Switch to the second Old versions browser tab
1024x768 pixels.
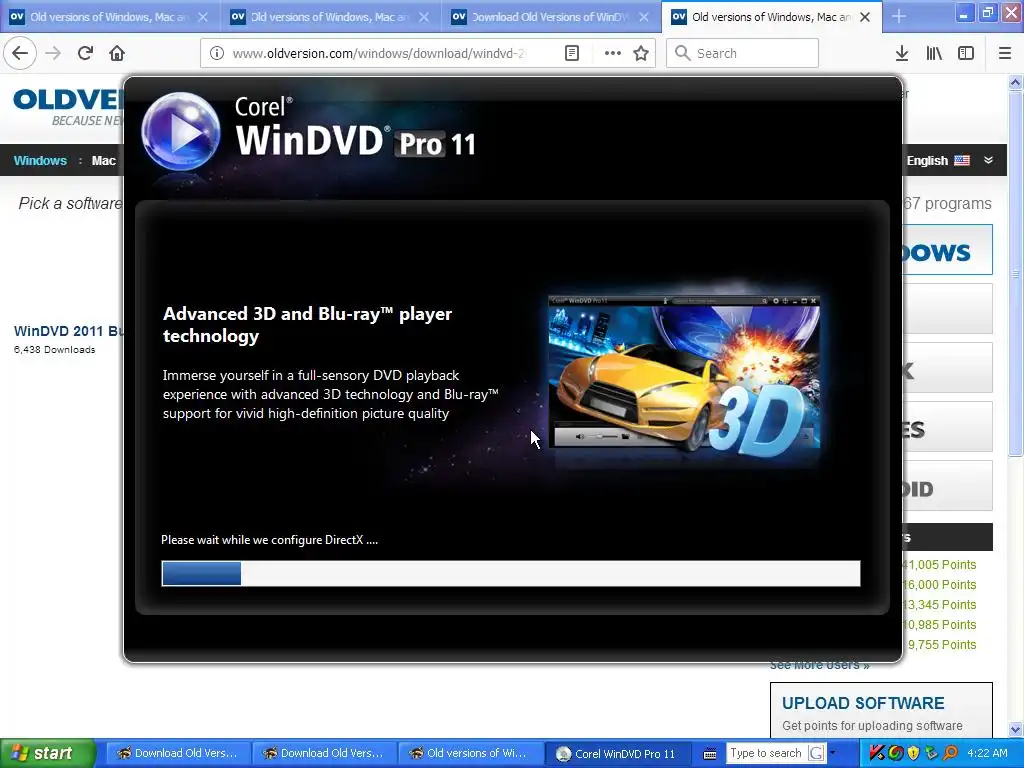tap(330, 17)
